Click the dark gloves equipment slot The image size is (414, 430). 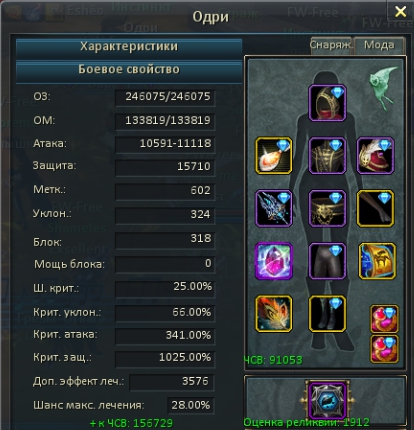coord(375,208)
